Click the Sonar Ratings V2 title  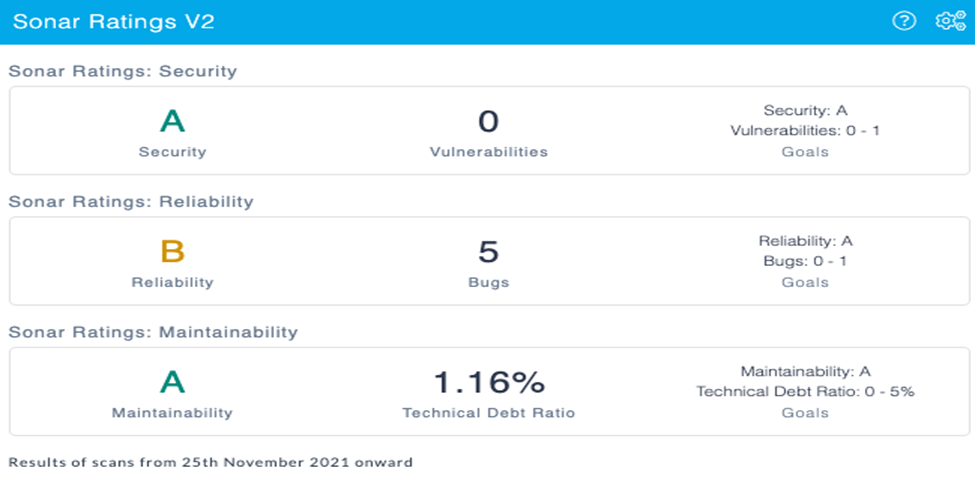tap(114, 22)
